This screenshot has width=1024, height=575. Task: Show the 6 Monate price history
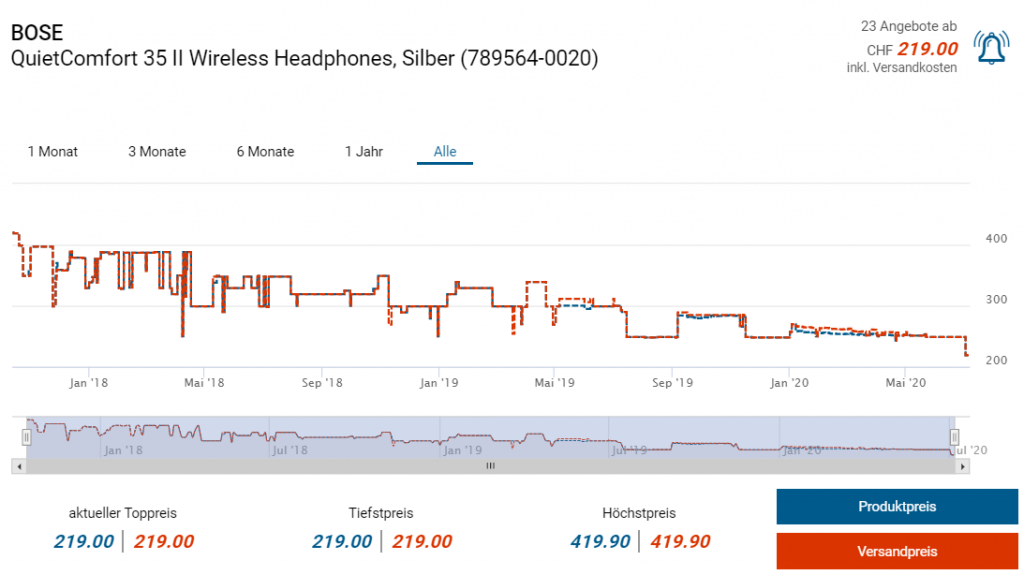[265, 152]
